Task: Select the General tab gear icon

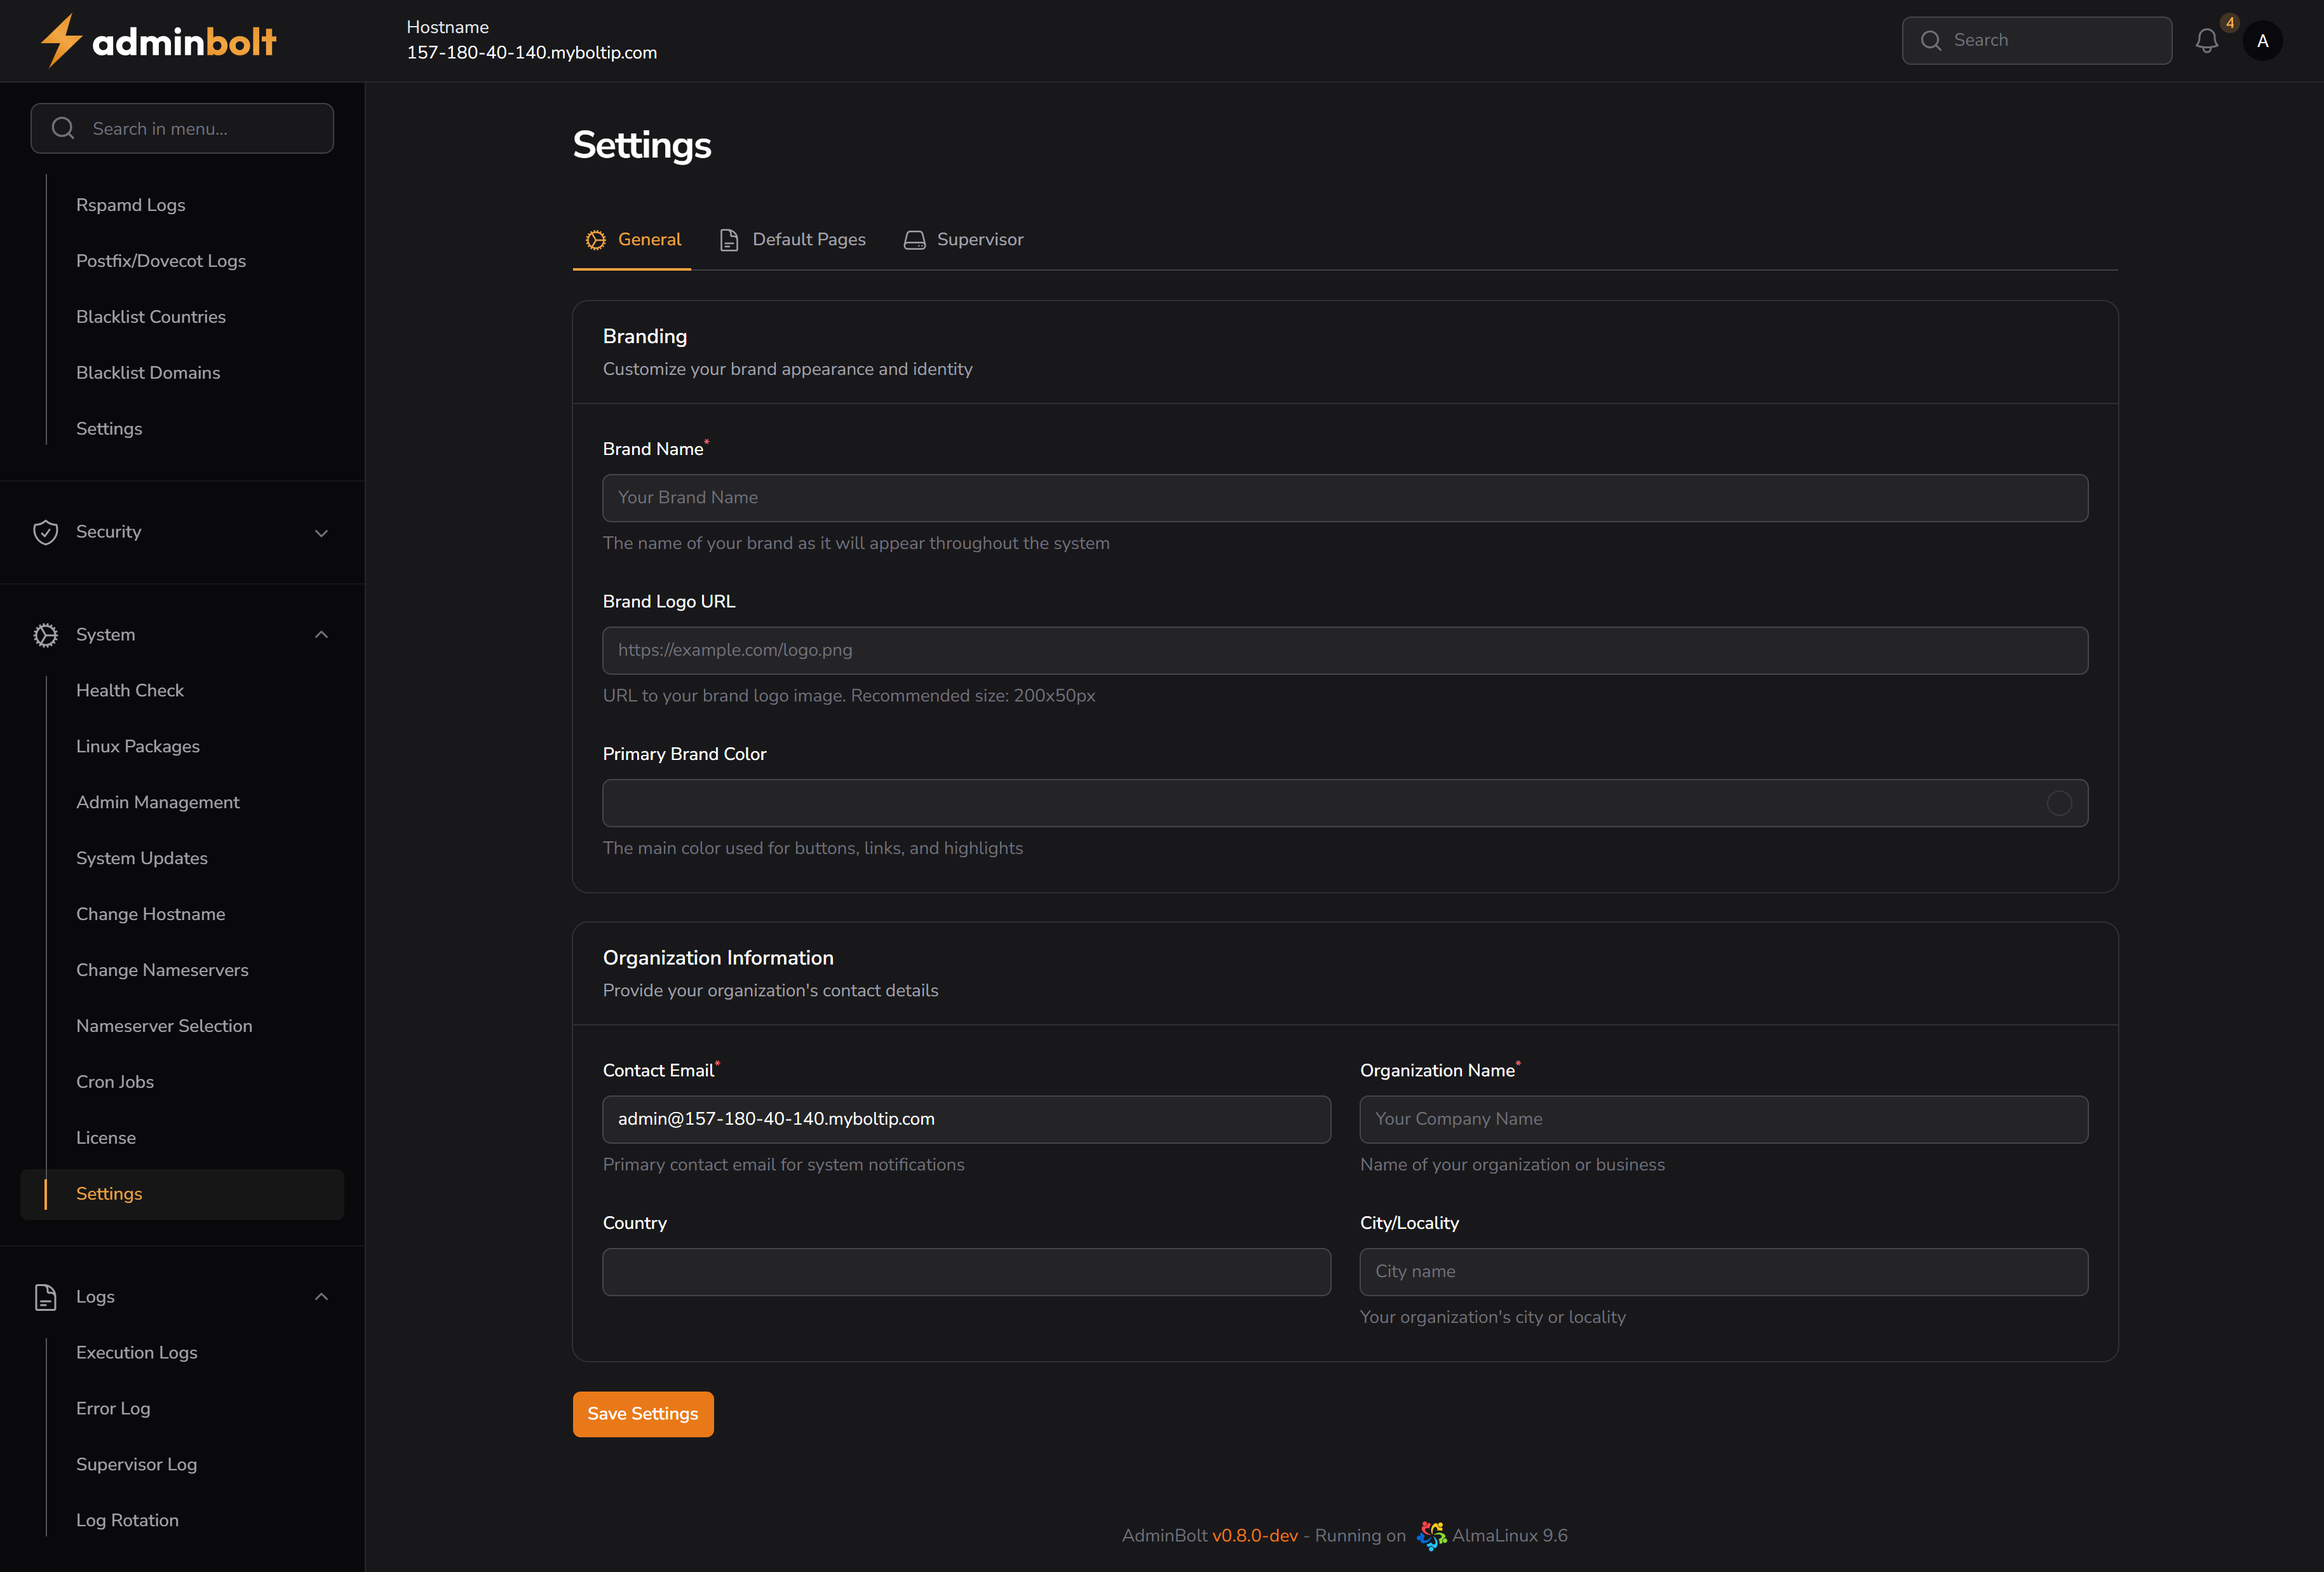Action: click(596, 240)
